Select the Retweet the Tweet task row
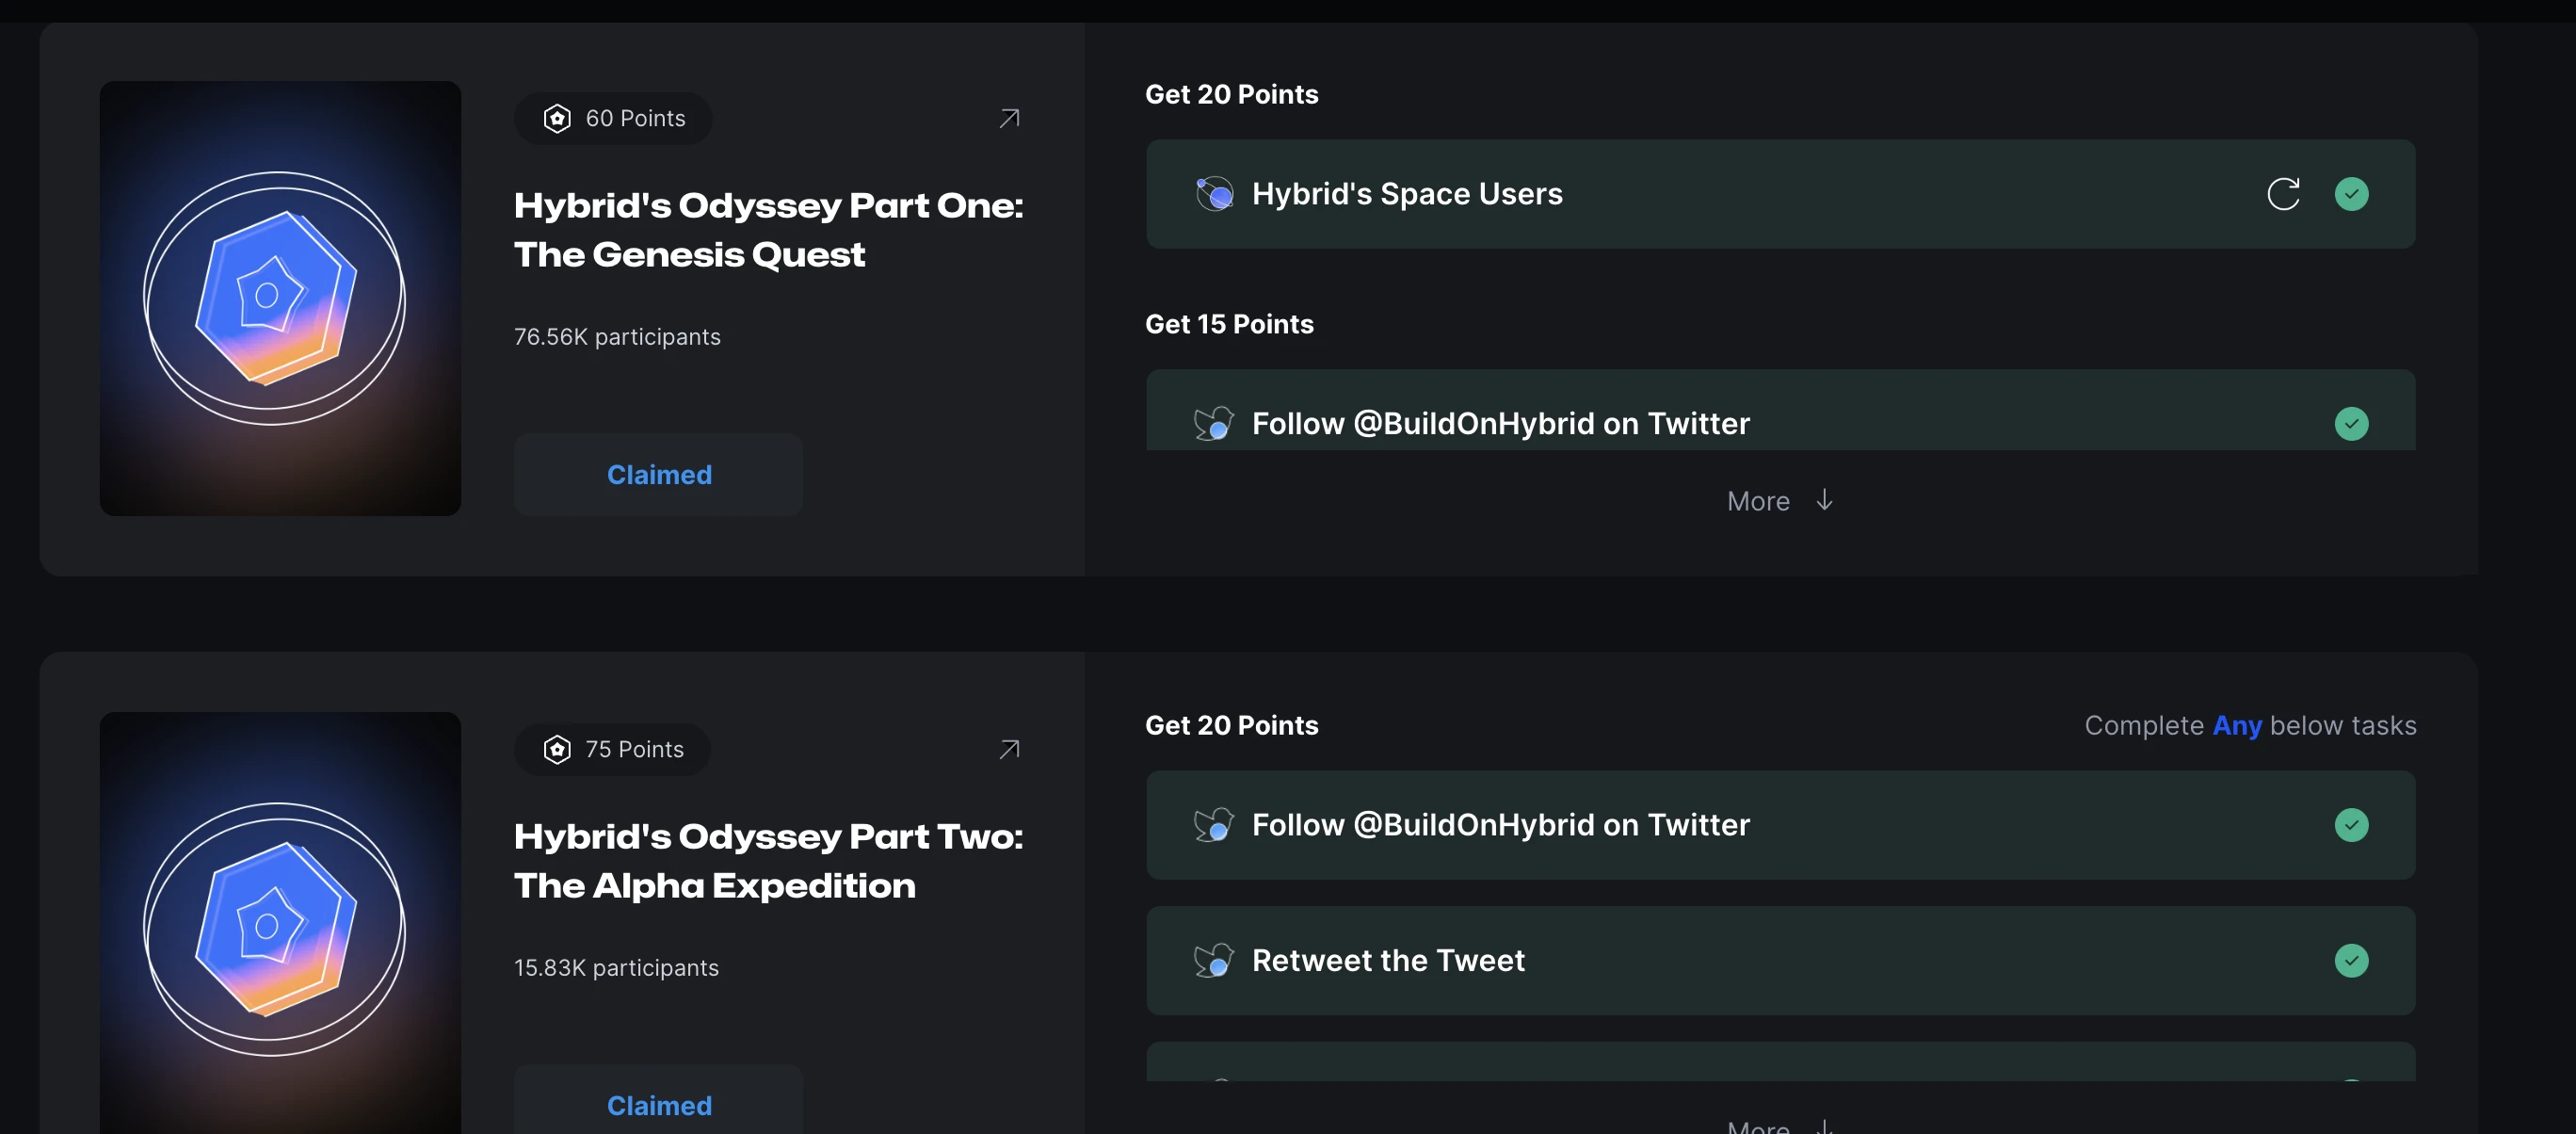This screenshot has width=2576, height=1134. 1780,961
